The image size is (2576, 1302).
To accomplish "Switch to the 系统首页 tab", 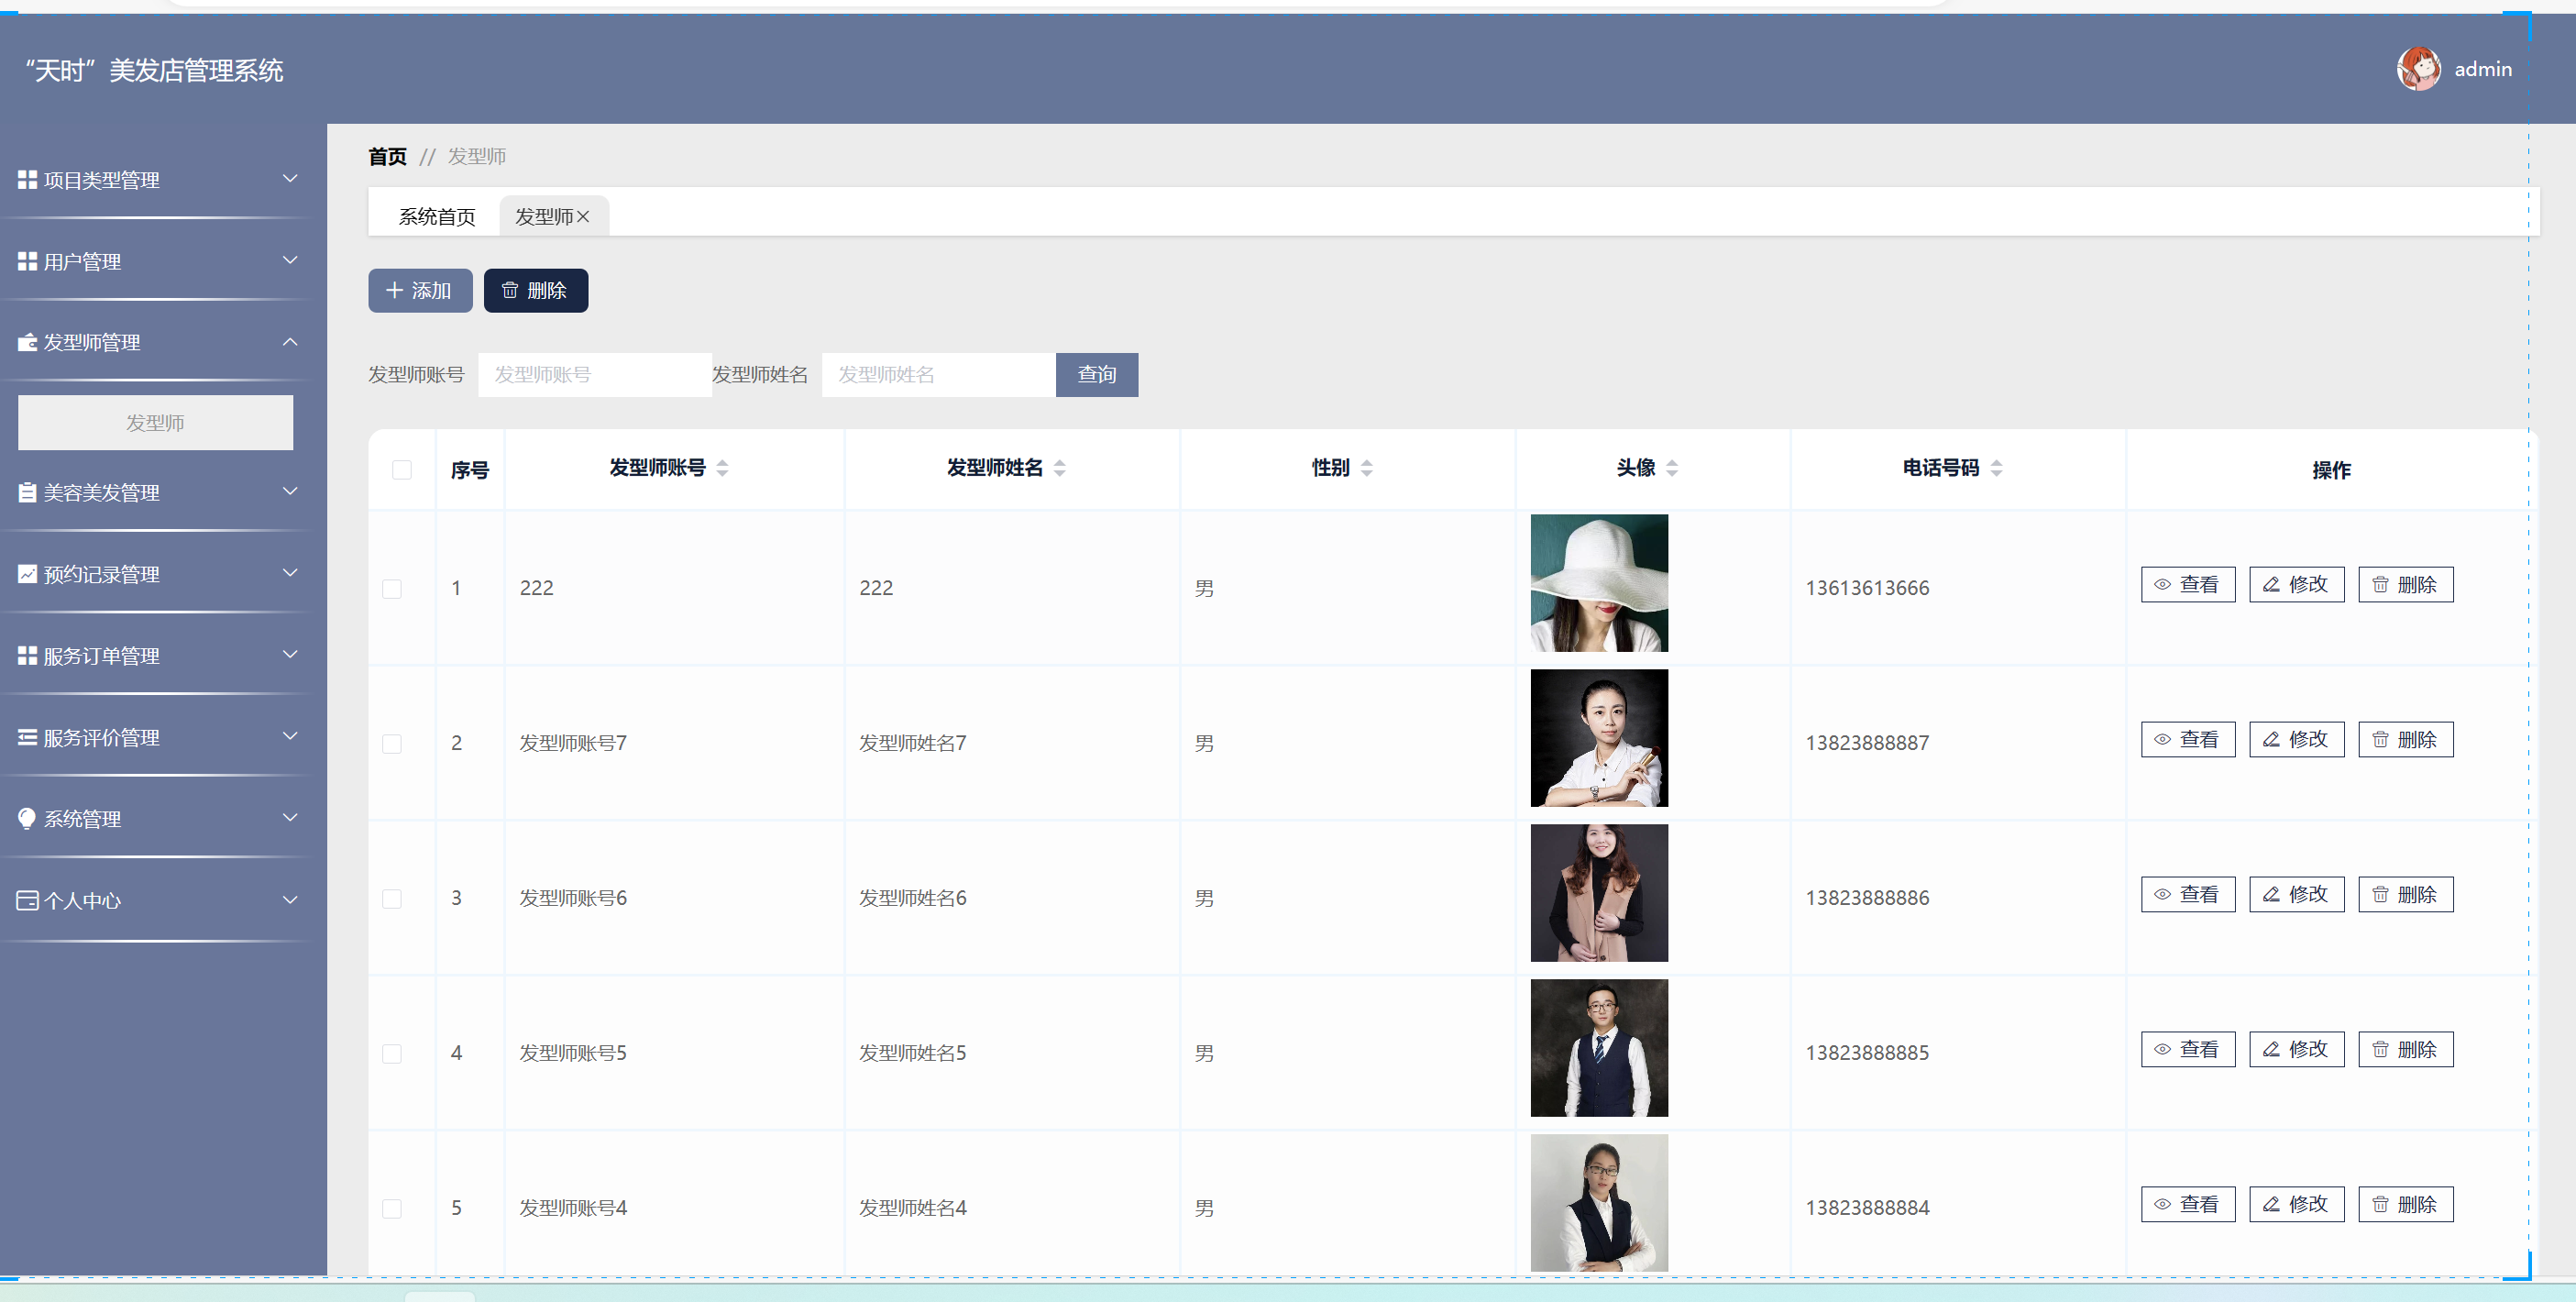I will tap(437, 217).
